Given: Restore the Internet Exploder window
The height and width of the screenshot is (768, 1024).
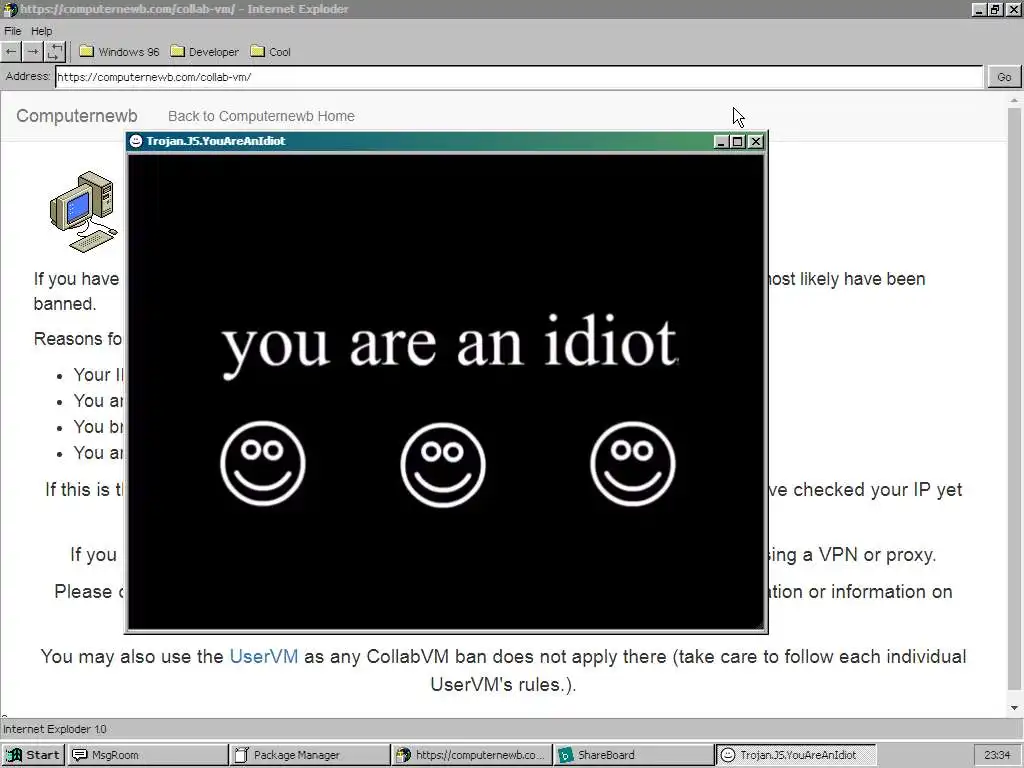Looking at the screenshot, I should click(x=995, y=9).
